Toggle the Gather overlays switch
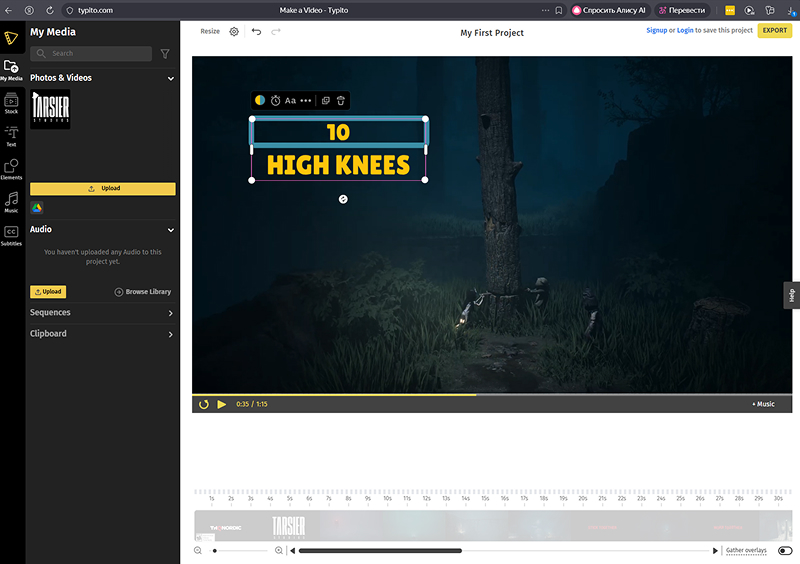This screenshot has height=564, width=800. (x=785, y=551)
